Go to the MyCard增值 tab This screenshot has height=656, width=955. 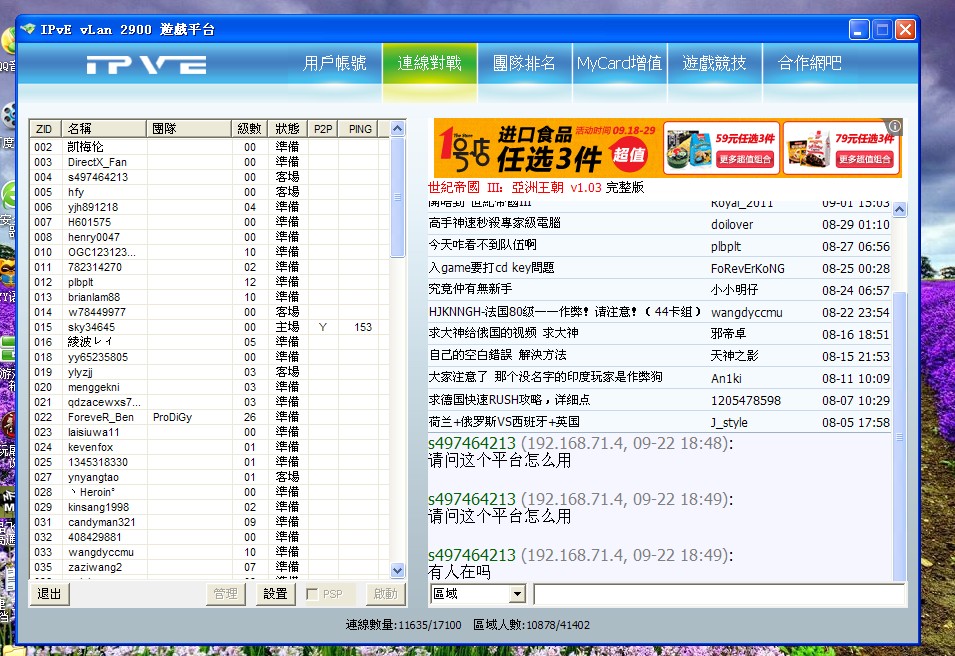pyautogui.click(x=619, y=64)
